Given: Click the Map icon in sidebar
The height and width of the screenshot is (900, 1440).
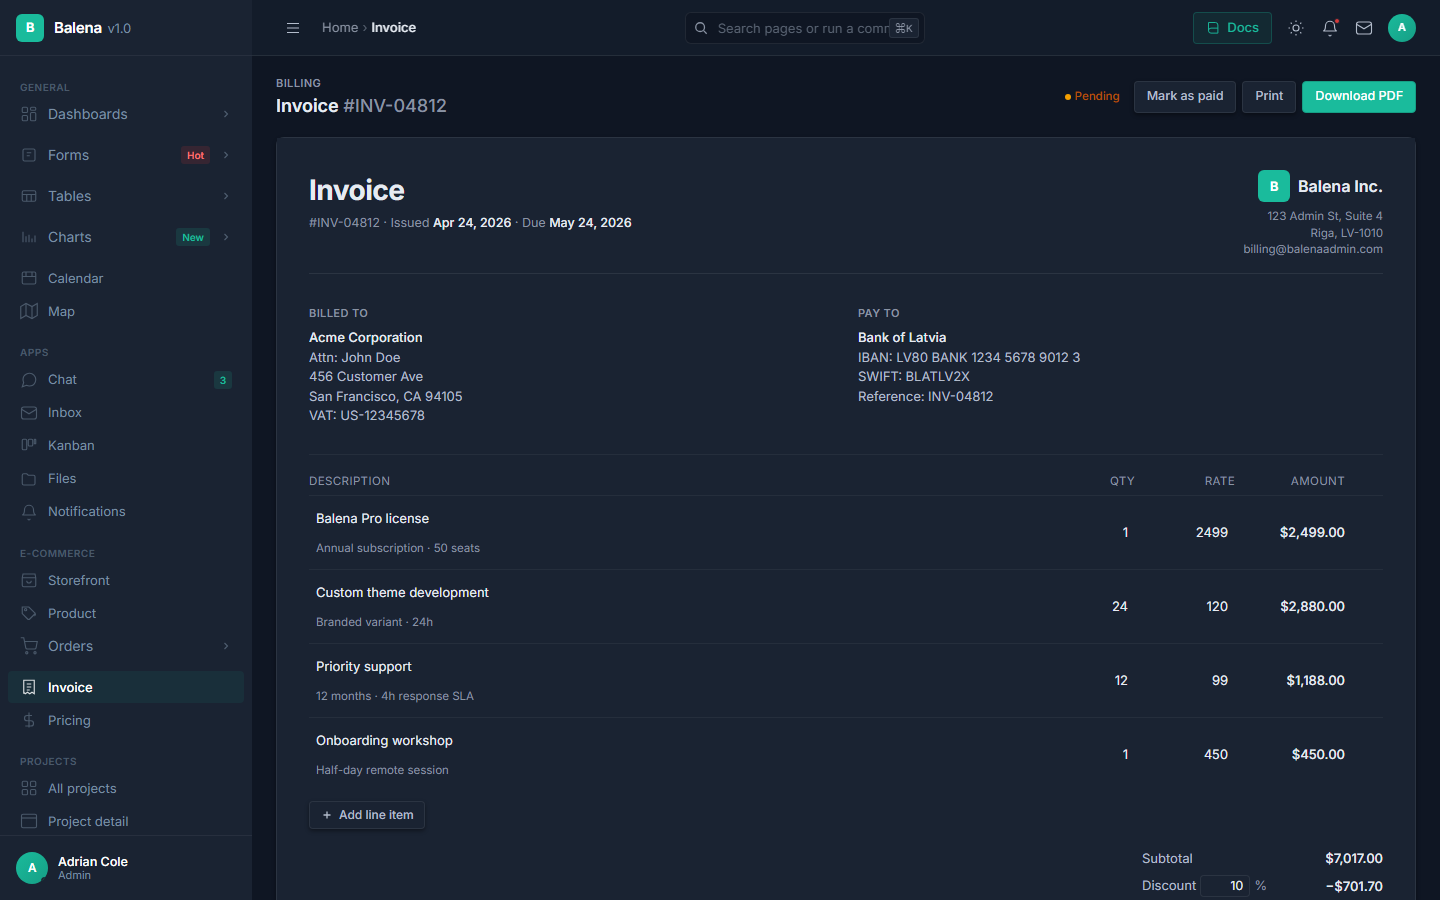Looking at the screenshot, I should [29, 311].
